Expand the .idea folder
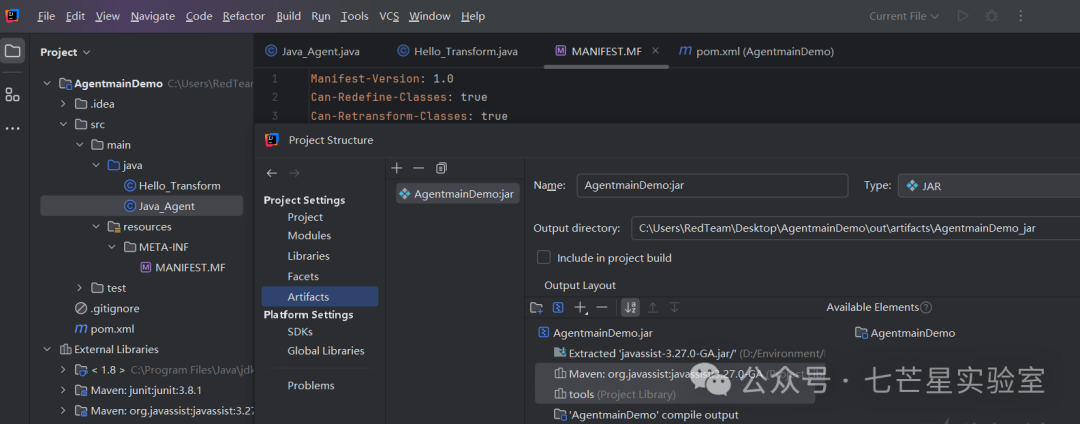Screen dimensions: 1080x424 coord(63,104)
